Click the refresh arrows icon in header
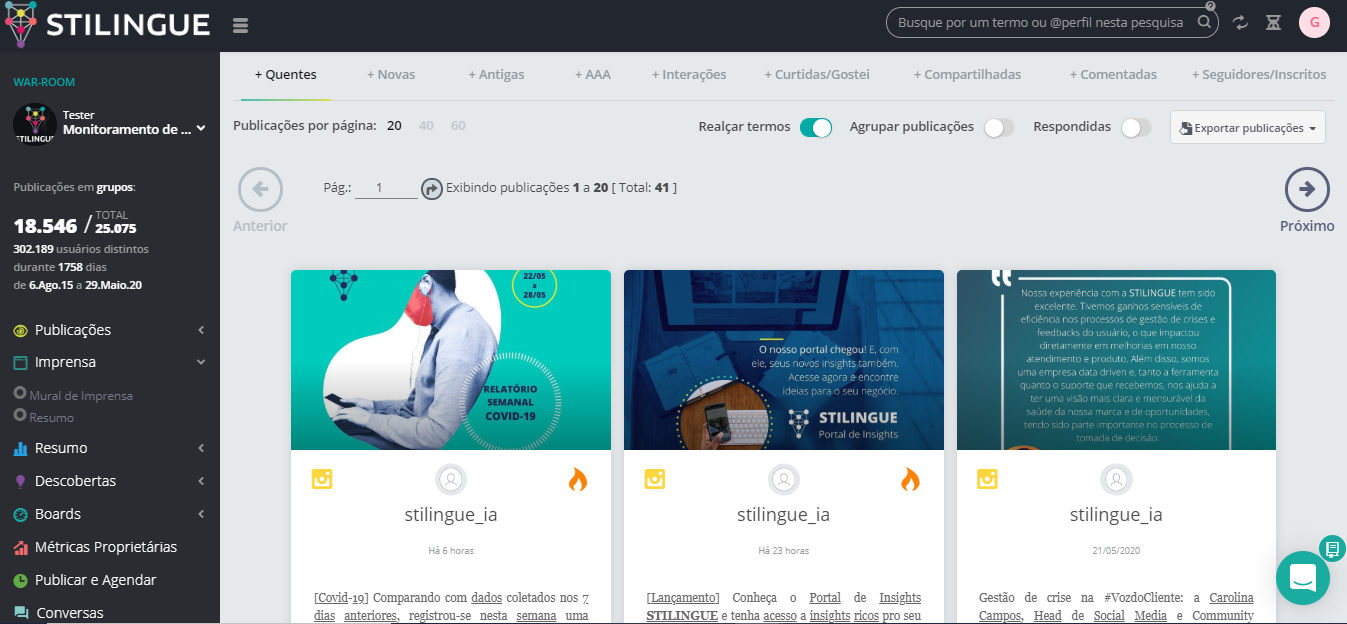 (x=1240, y=23)
